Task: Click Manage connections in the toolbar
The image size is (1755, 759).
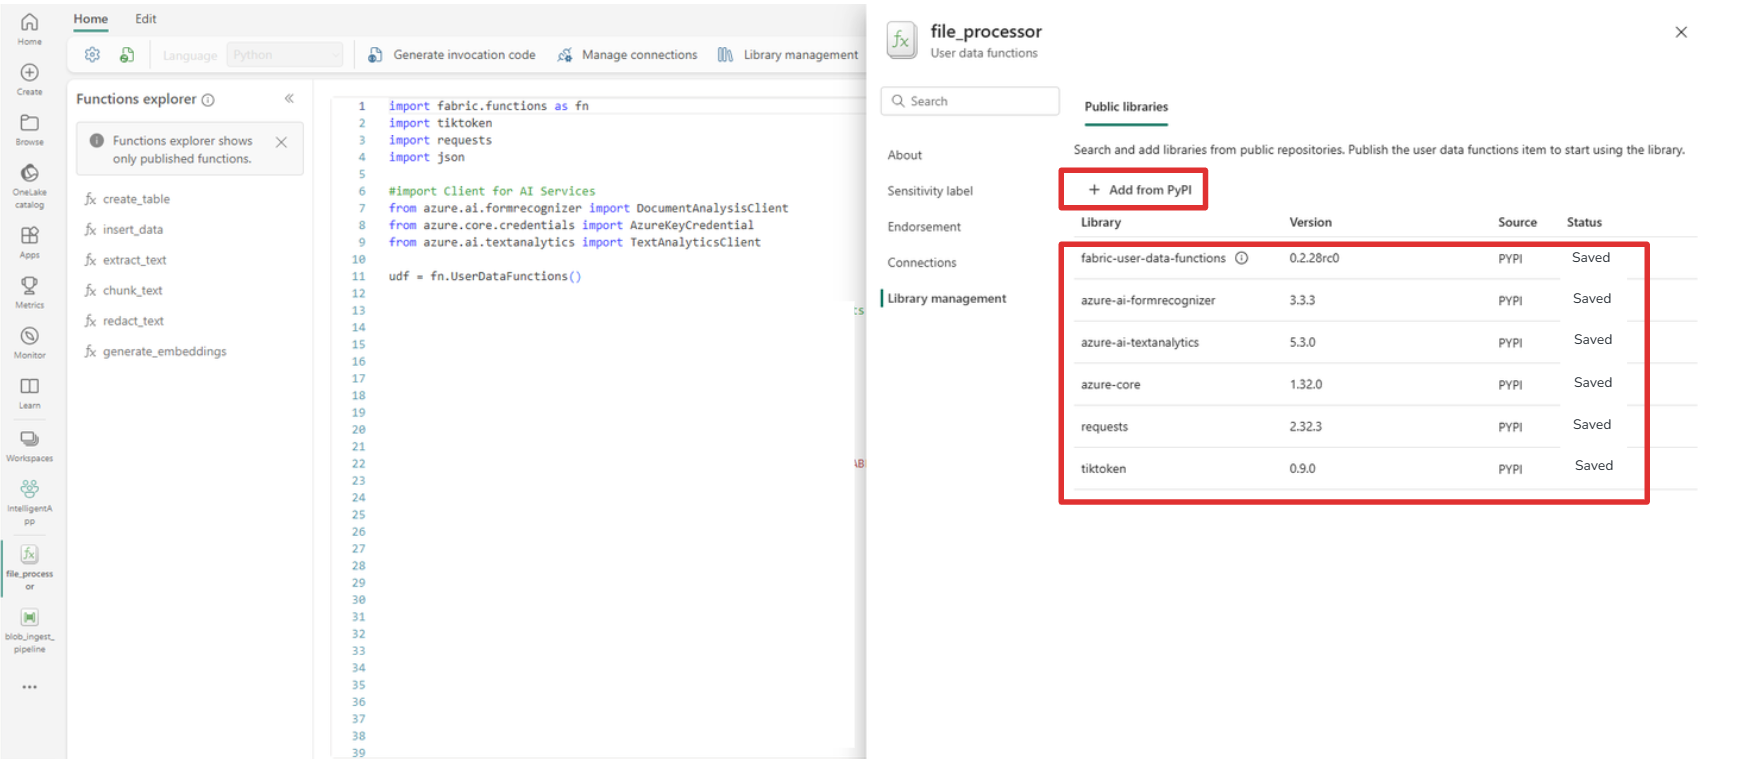Action: (628, 55)
